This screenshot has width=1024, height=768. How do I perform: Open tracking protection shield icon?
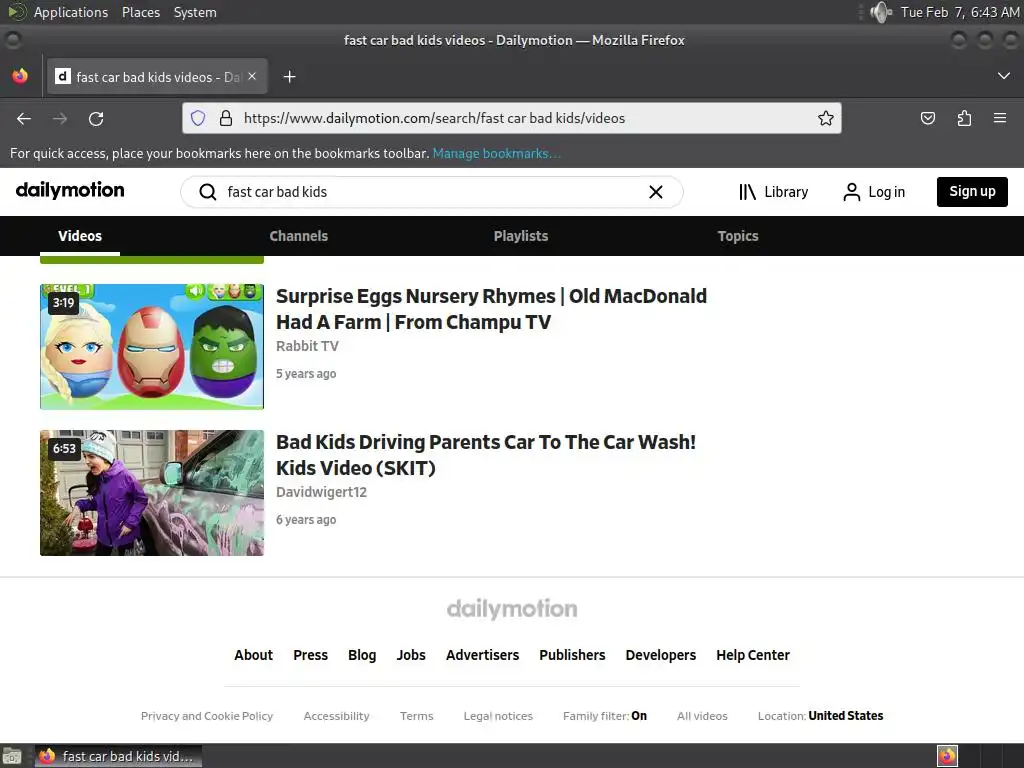point(198,118)
